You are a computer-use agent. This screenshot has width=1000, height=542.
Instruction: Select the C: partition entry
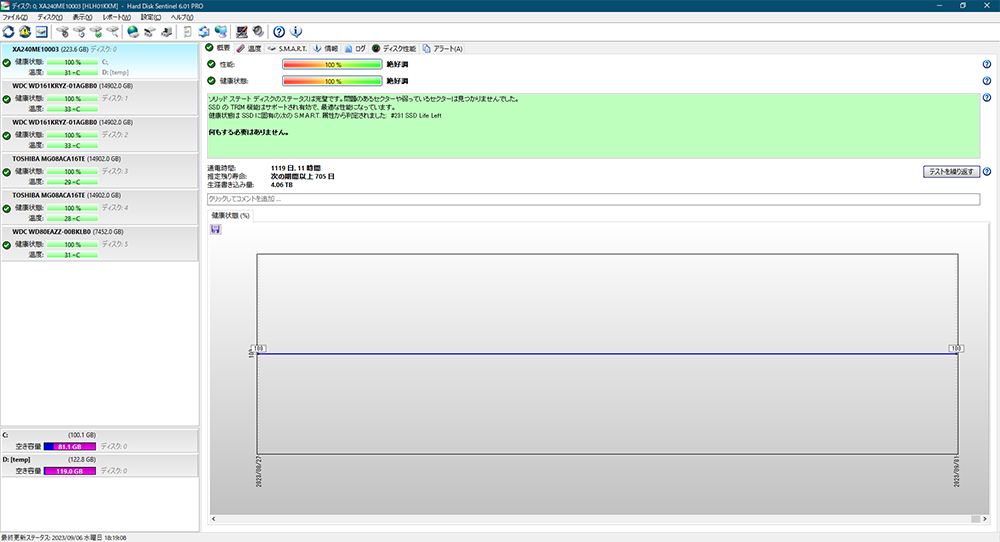pos(99,441)
